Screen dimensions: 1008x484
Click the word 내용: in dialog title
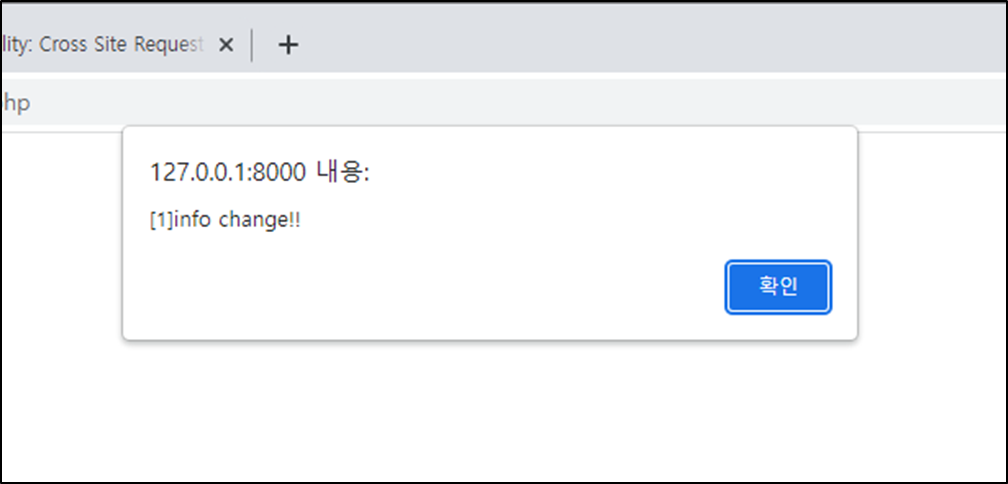click(343, 172)
